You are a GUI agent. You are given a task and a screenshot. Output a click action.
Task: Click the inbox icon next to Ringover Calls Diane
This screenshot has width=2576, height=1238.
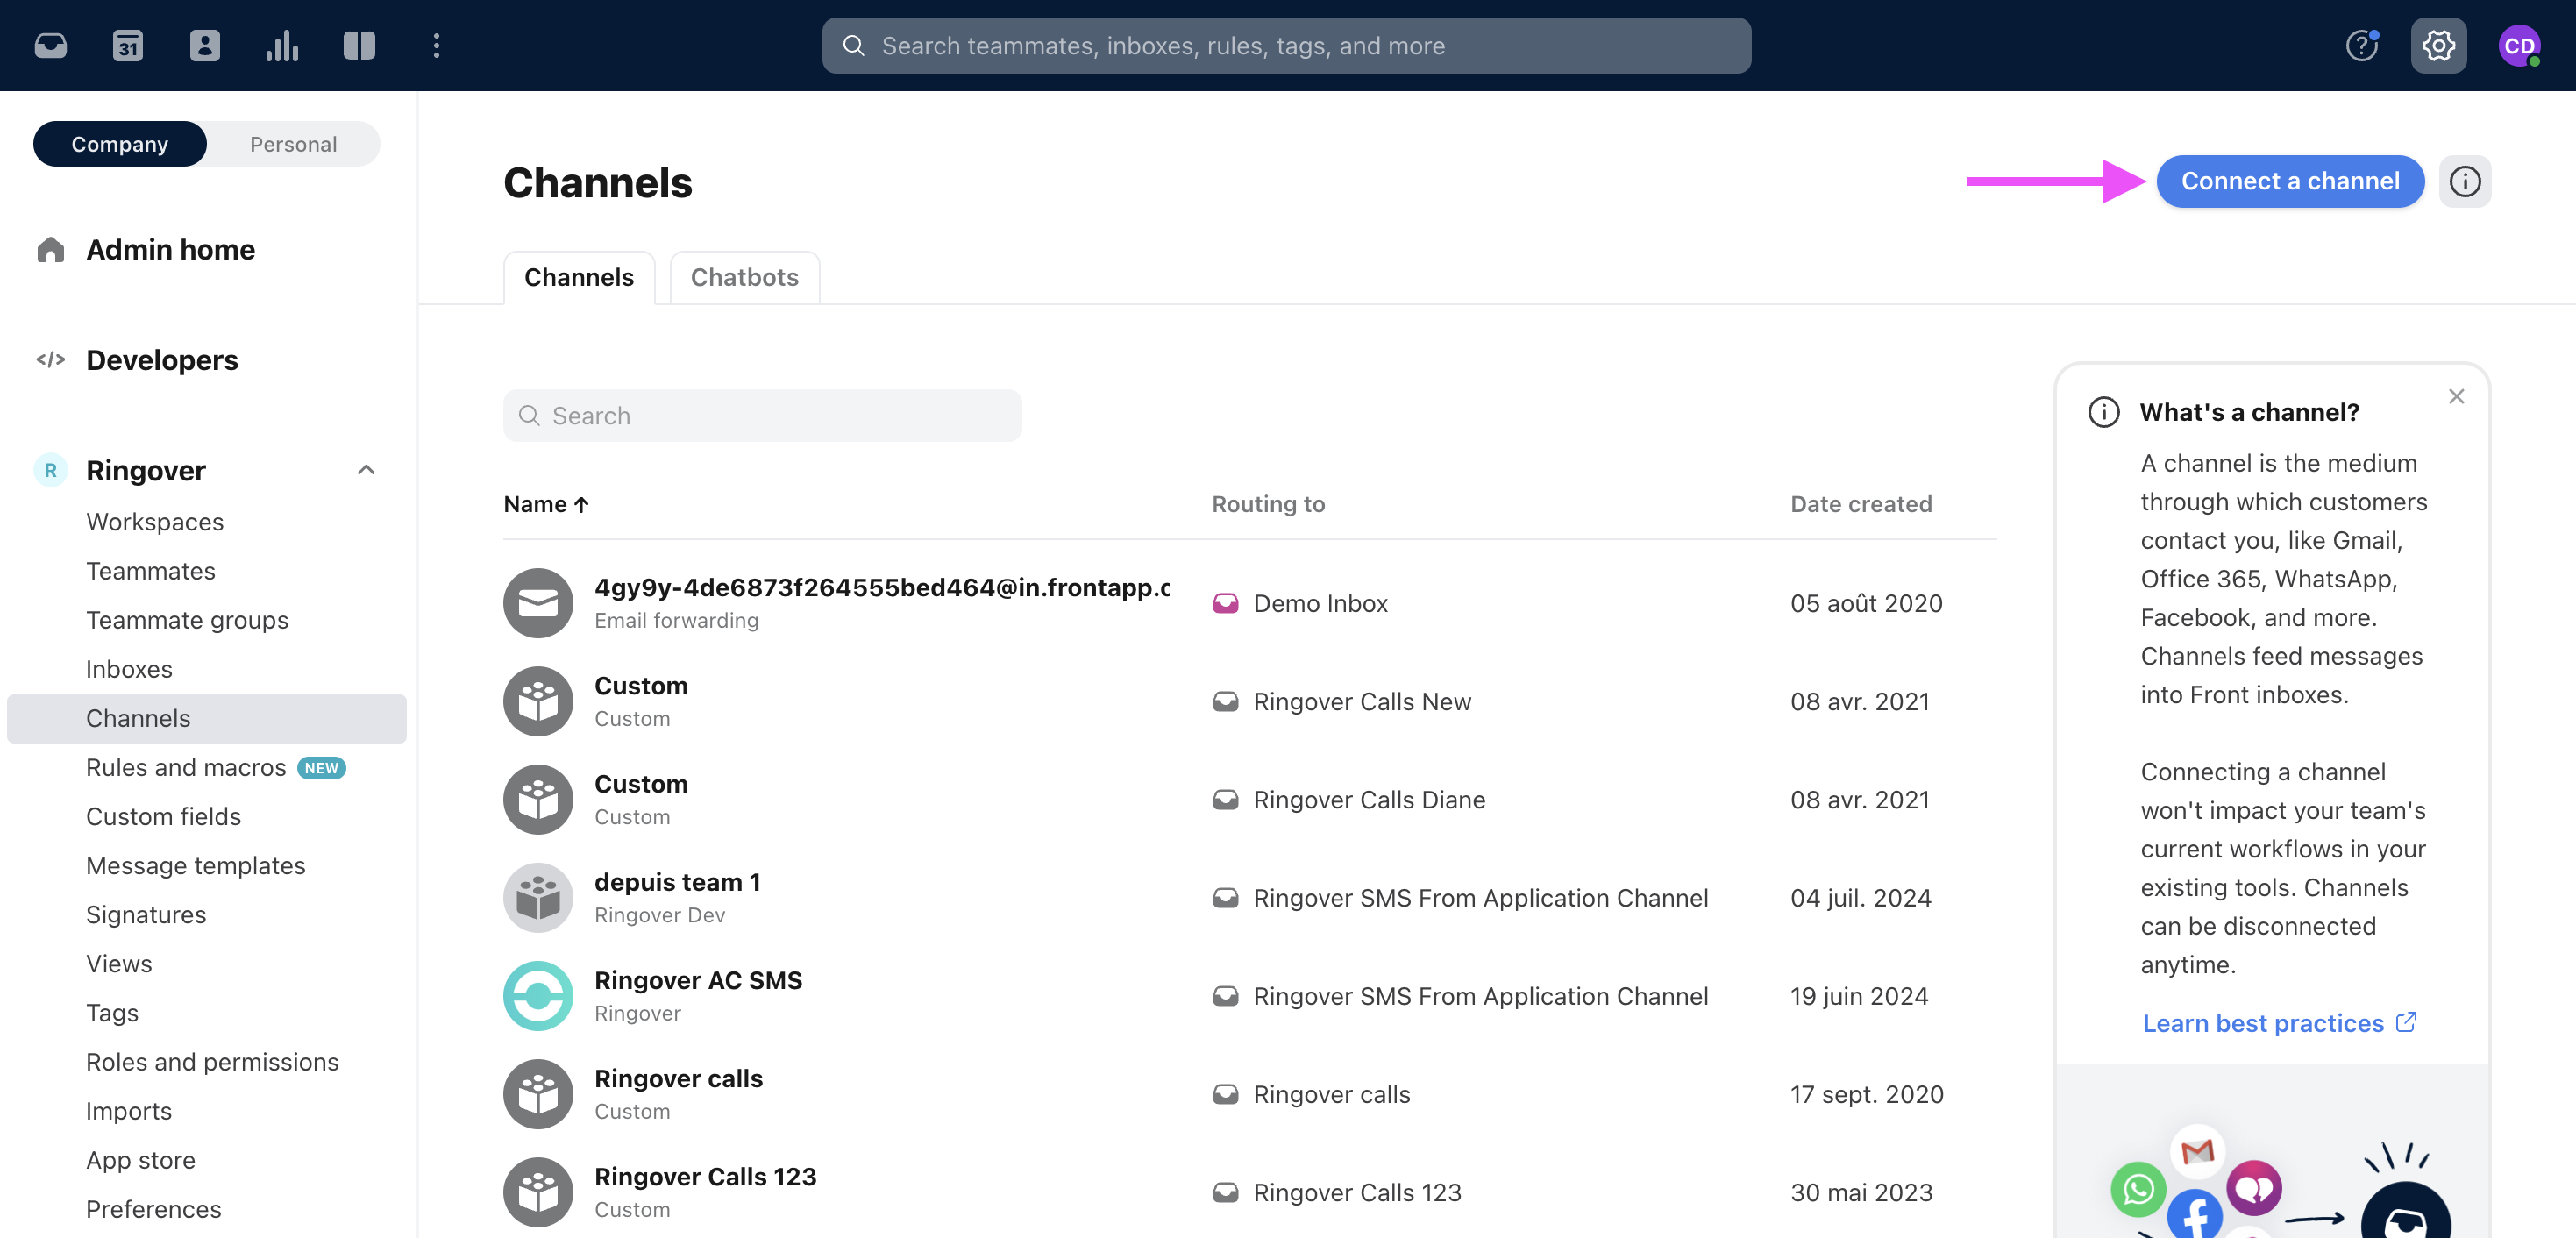(x=1225, y=799)
